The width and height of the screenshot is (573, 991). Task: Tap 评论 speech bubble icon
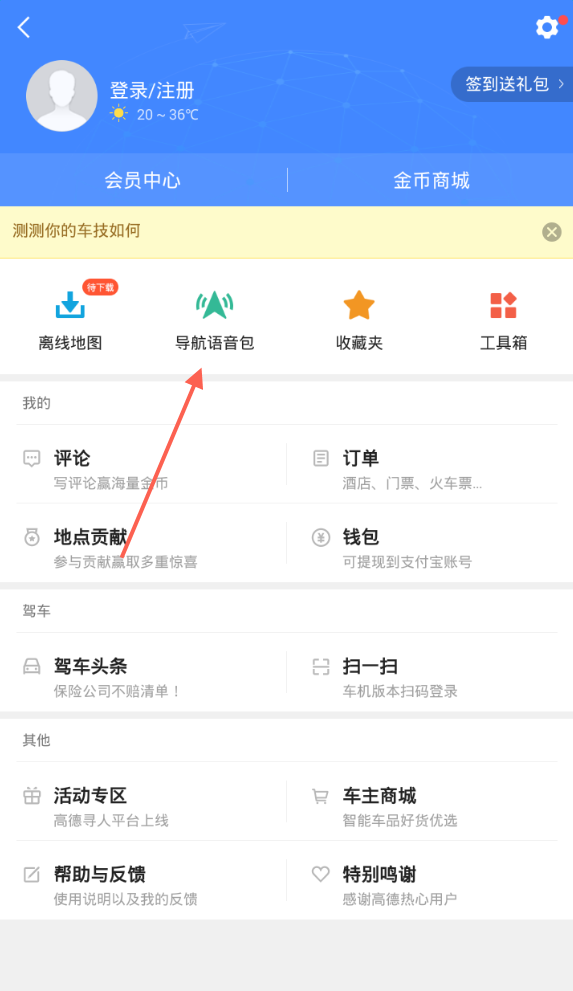32,458
